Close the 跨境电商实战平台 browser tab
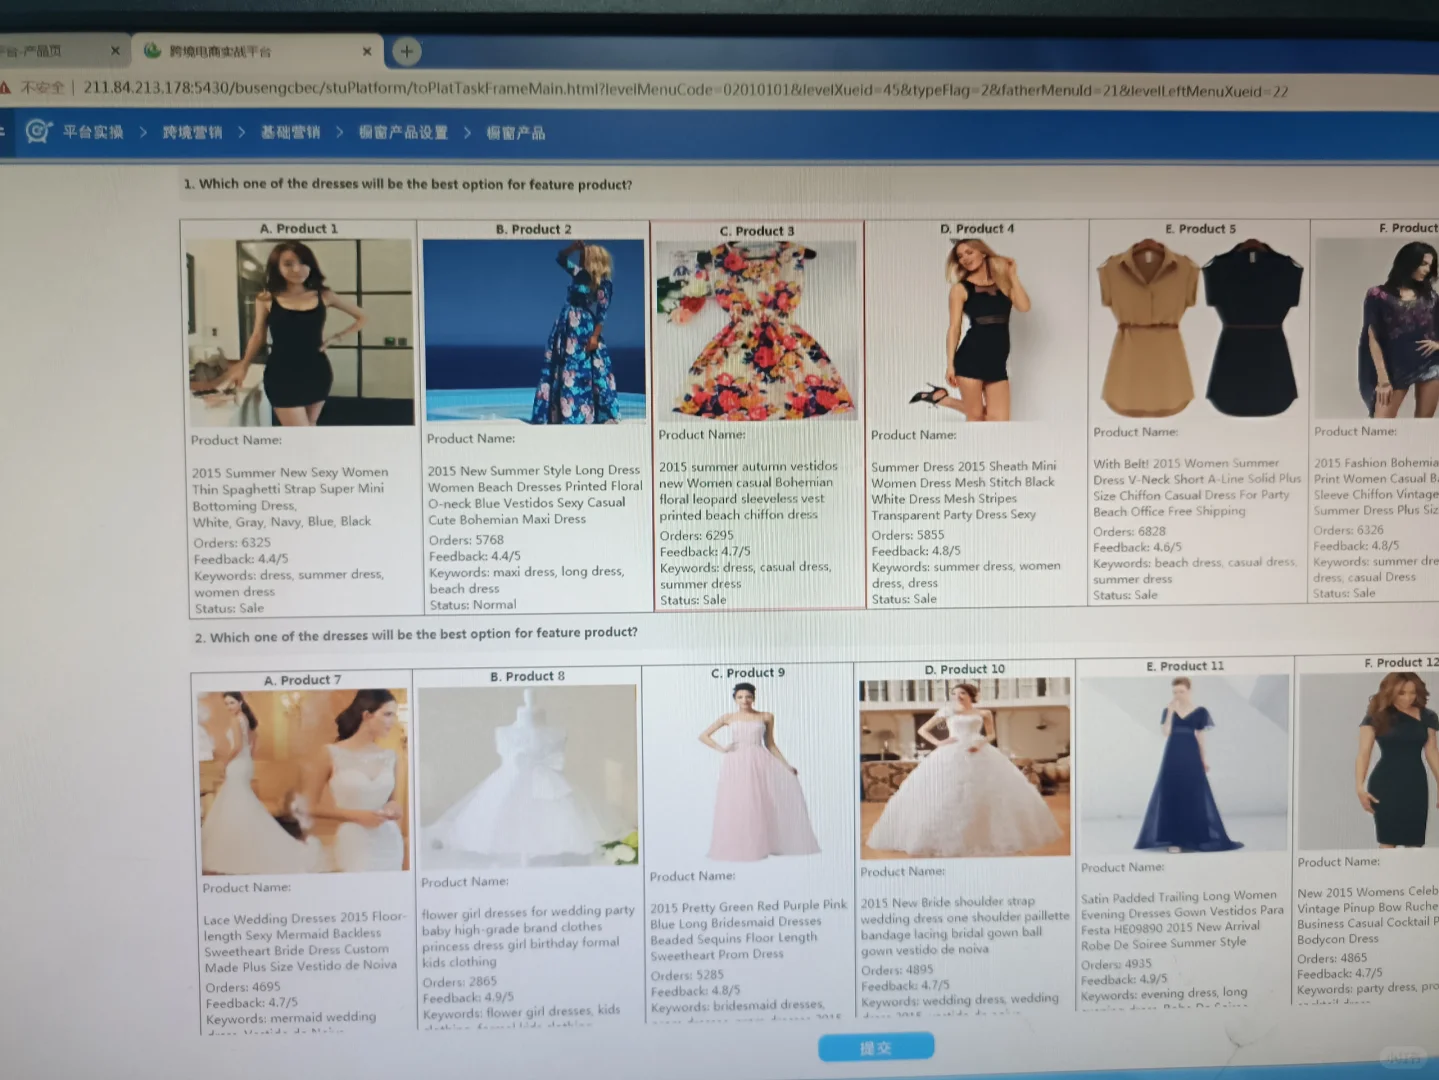Screen dimensions: 1439x1080 pos(367,51)
